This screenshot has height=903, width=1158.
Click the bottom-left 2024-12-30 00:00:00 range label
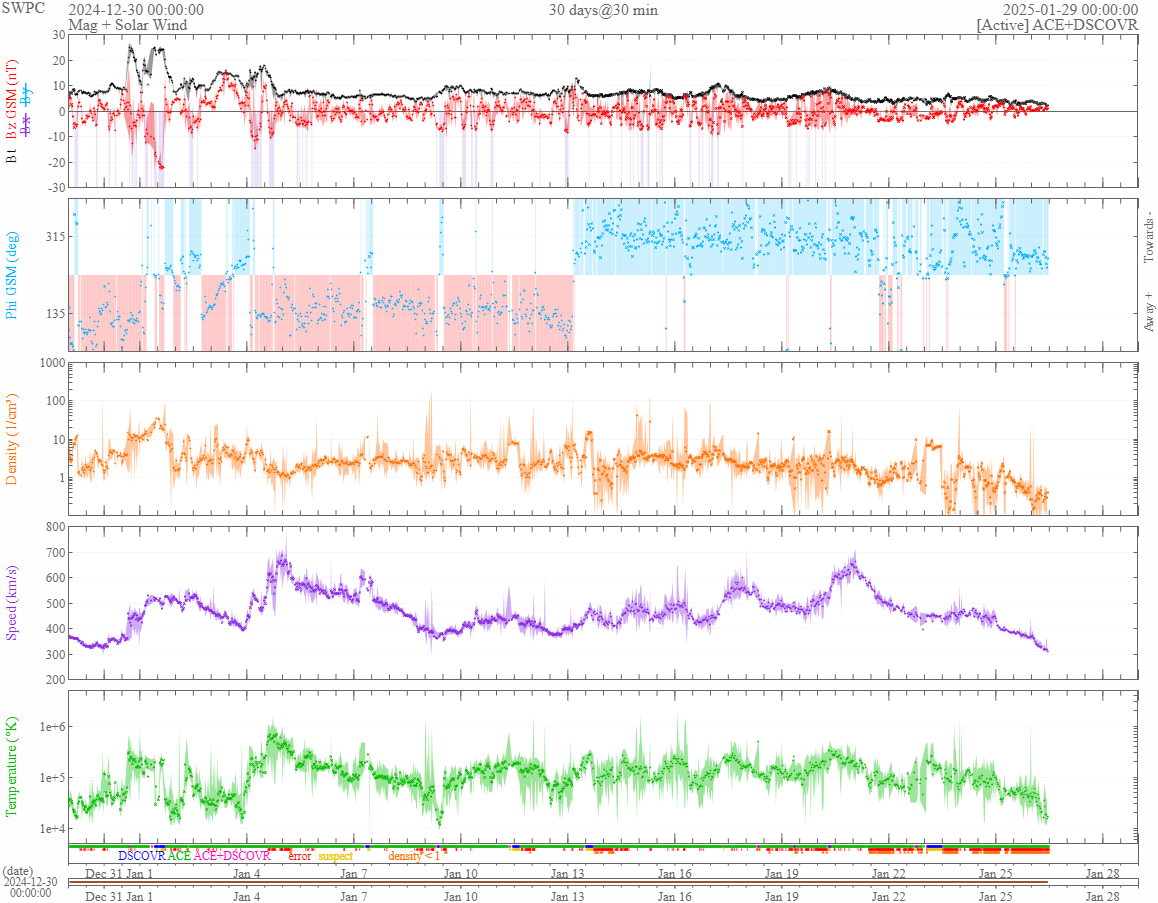(30, 887)
